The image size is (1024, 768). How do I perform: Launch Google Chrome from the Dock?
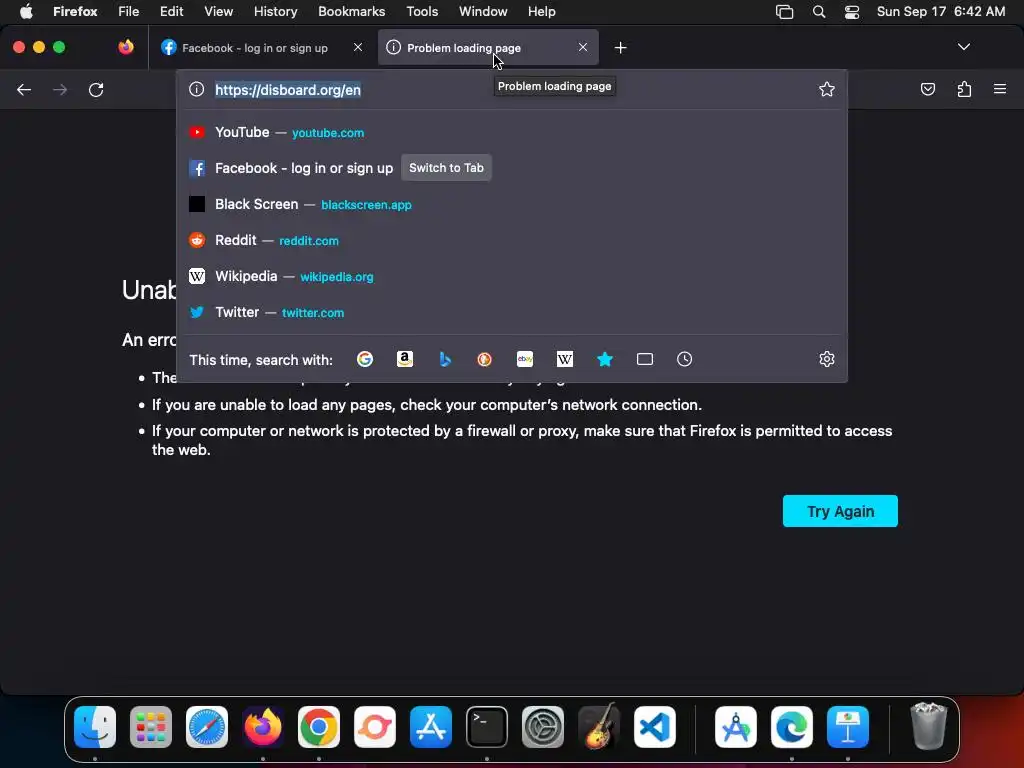click(319, 727)
